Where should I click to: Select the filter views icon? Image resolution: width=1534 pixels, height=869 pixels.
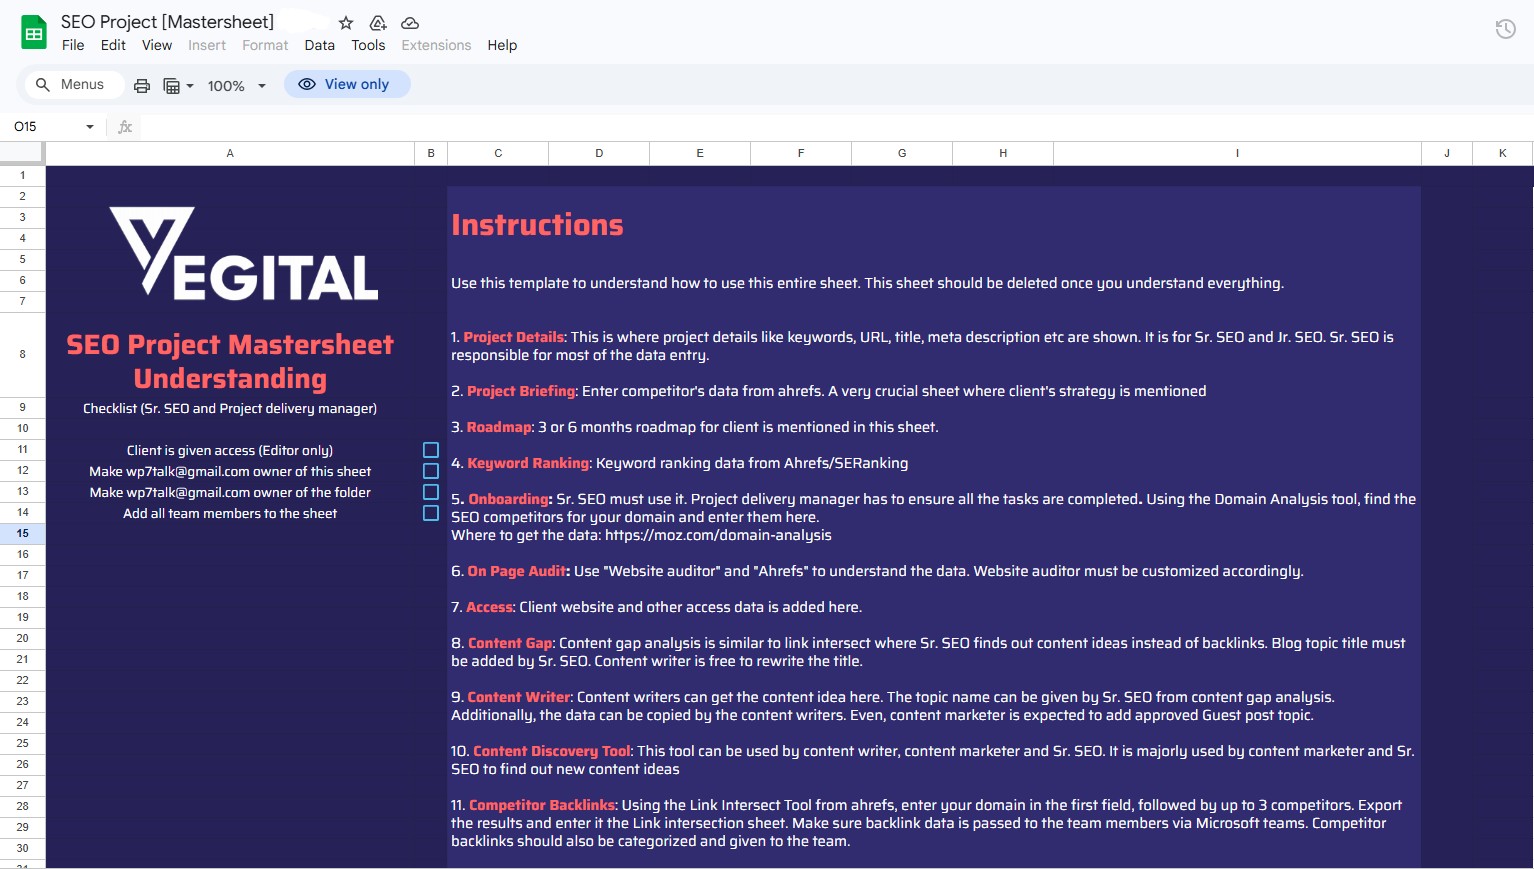173,85
